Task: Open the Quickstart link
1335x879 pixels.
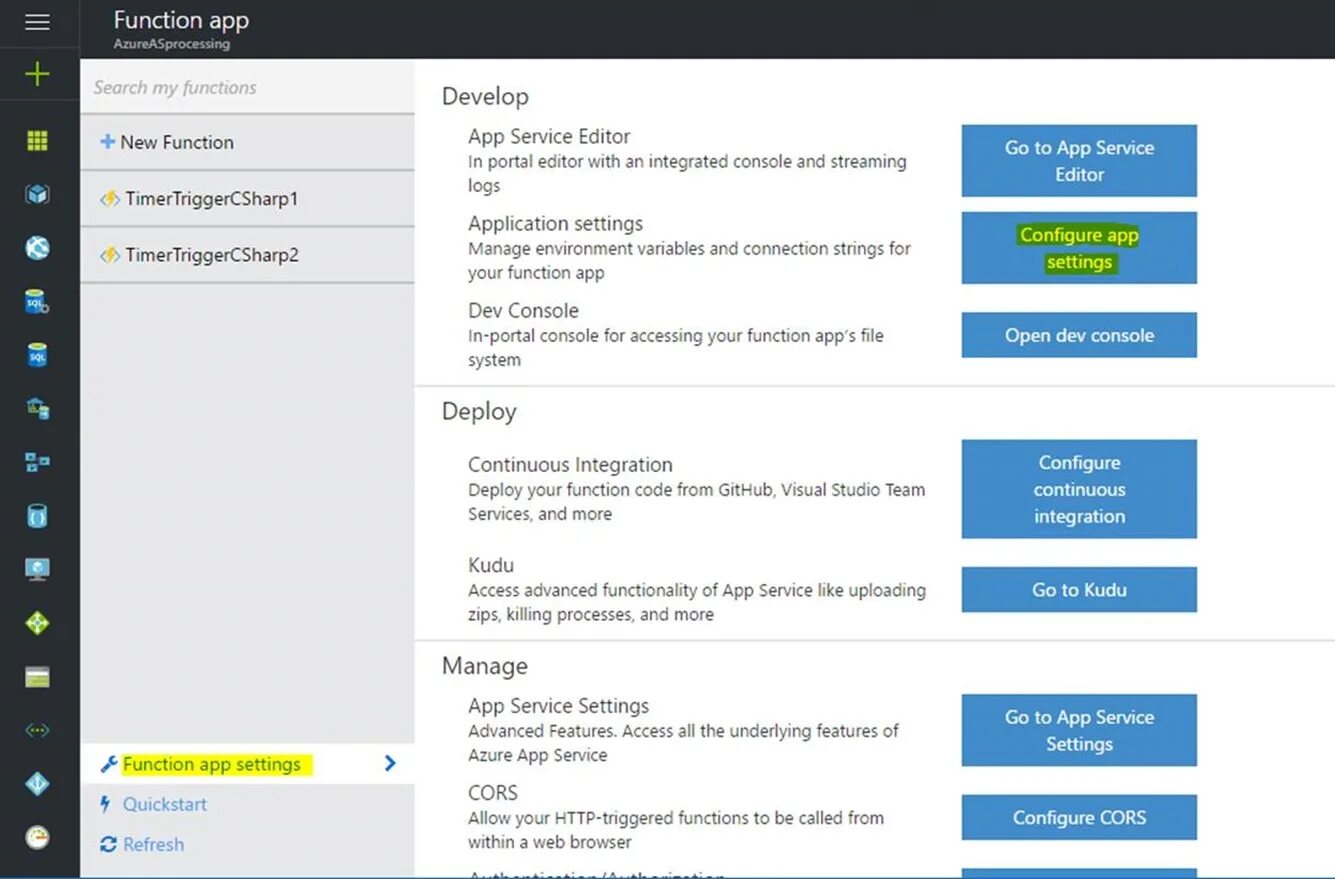Action: click(164, 805)
